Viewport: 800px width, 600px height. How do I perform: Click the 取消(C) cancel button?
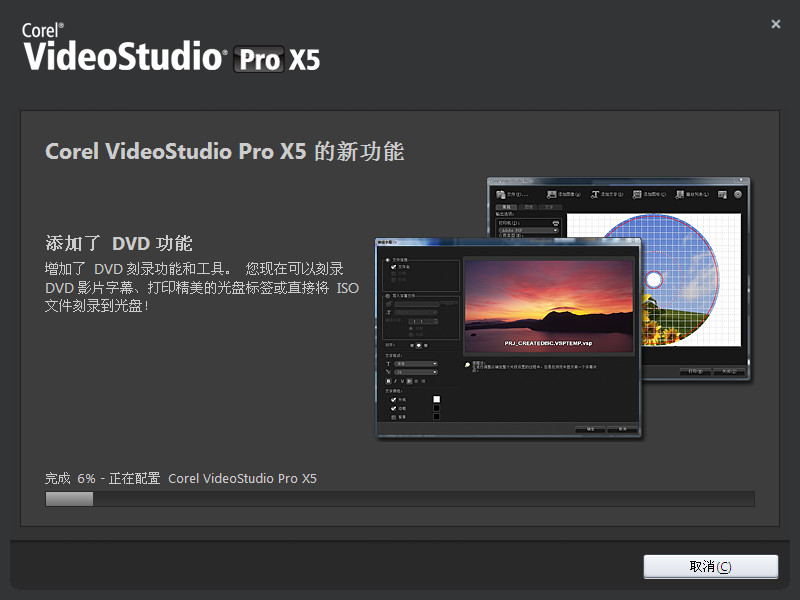[x=710, y=566]
